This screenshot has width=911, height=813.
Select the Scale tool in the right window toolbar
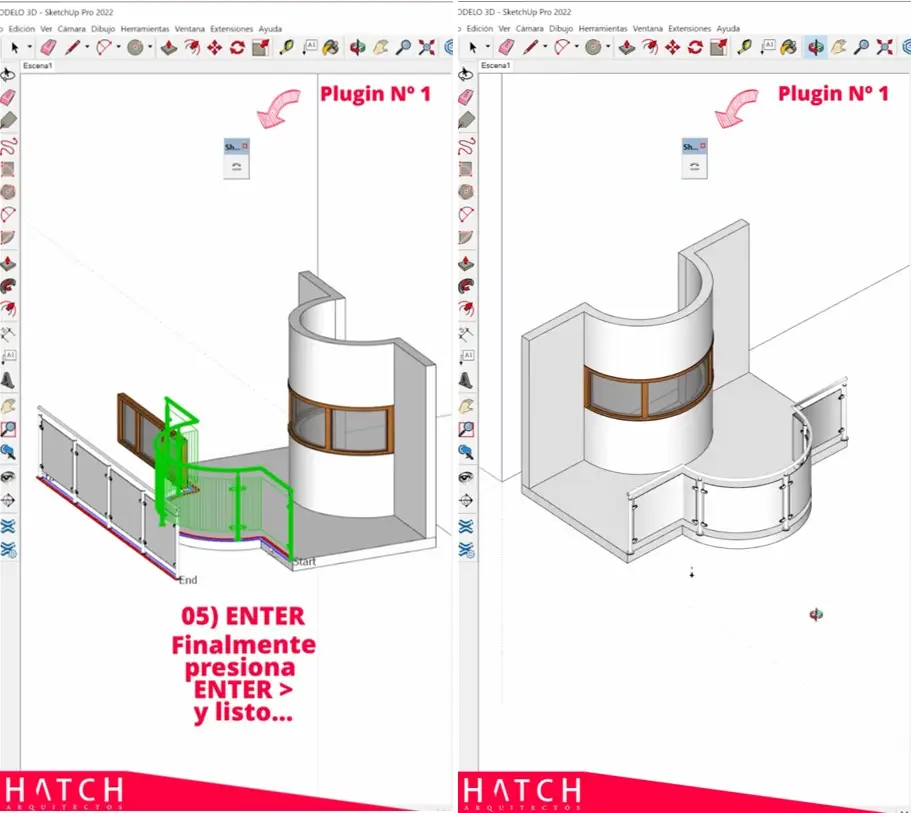718,47
